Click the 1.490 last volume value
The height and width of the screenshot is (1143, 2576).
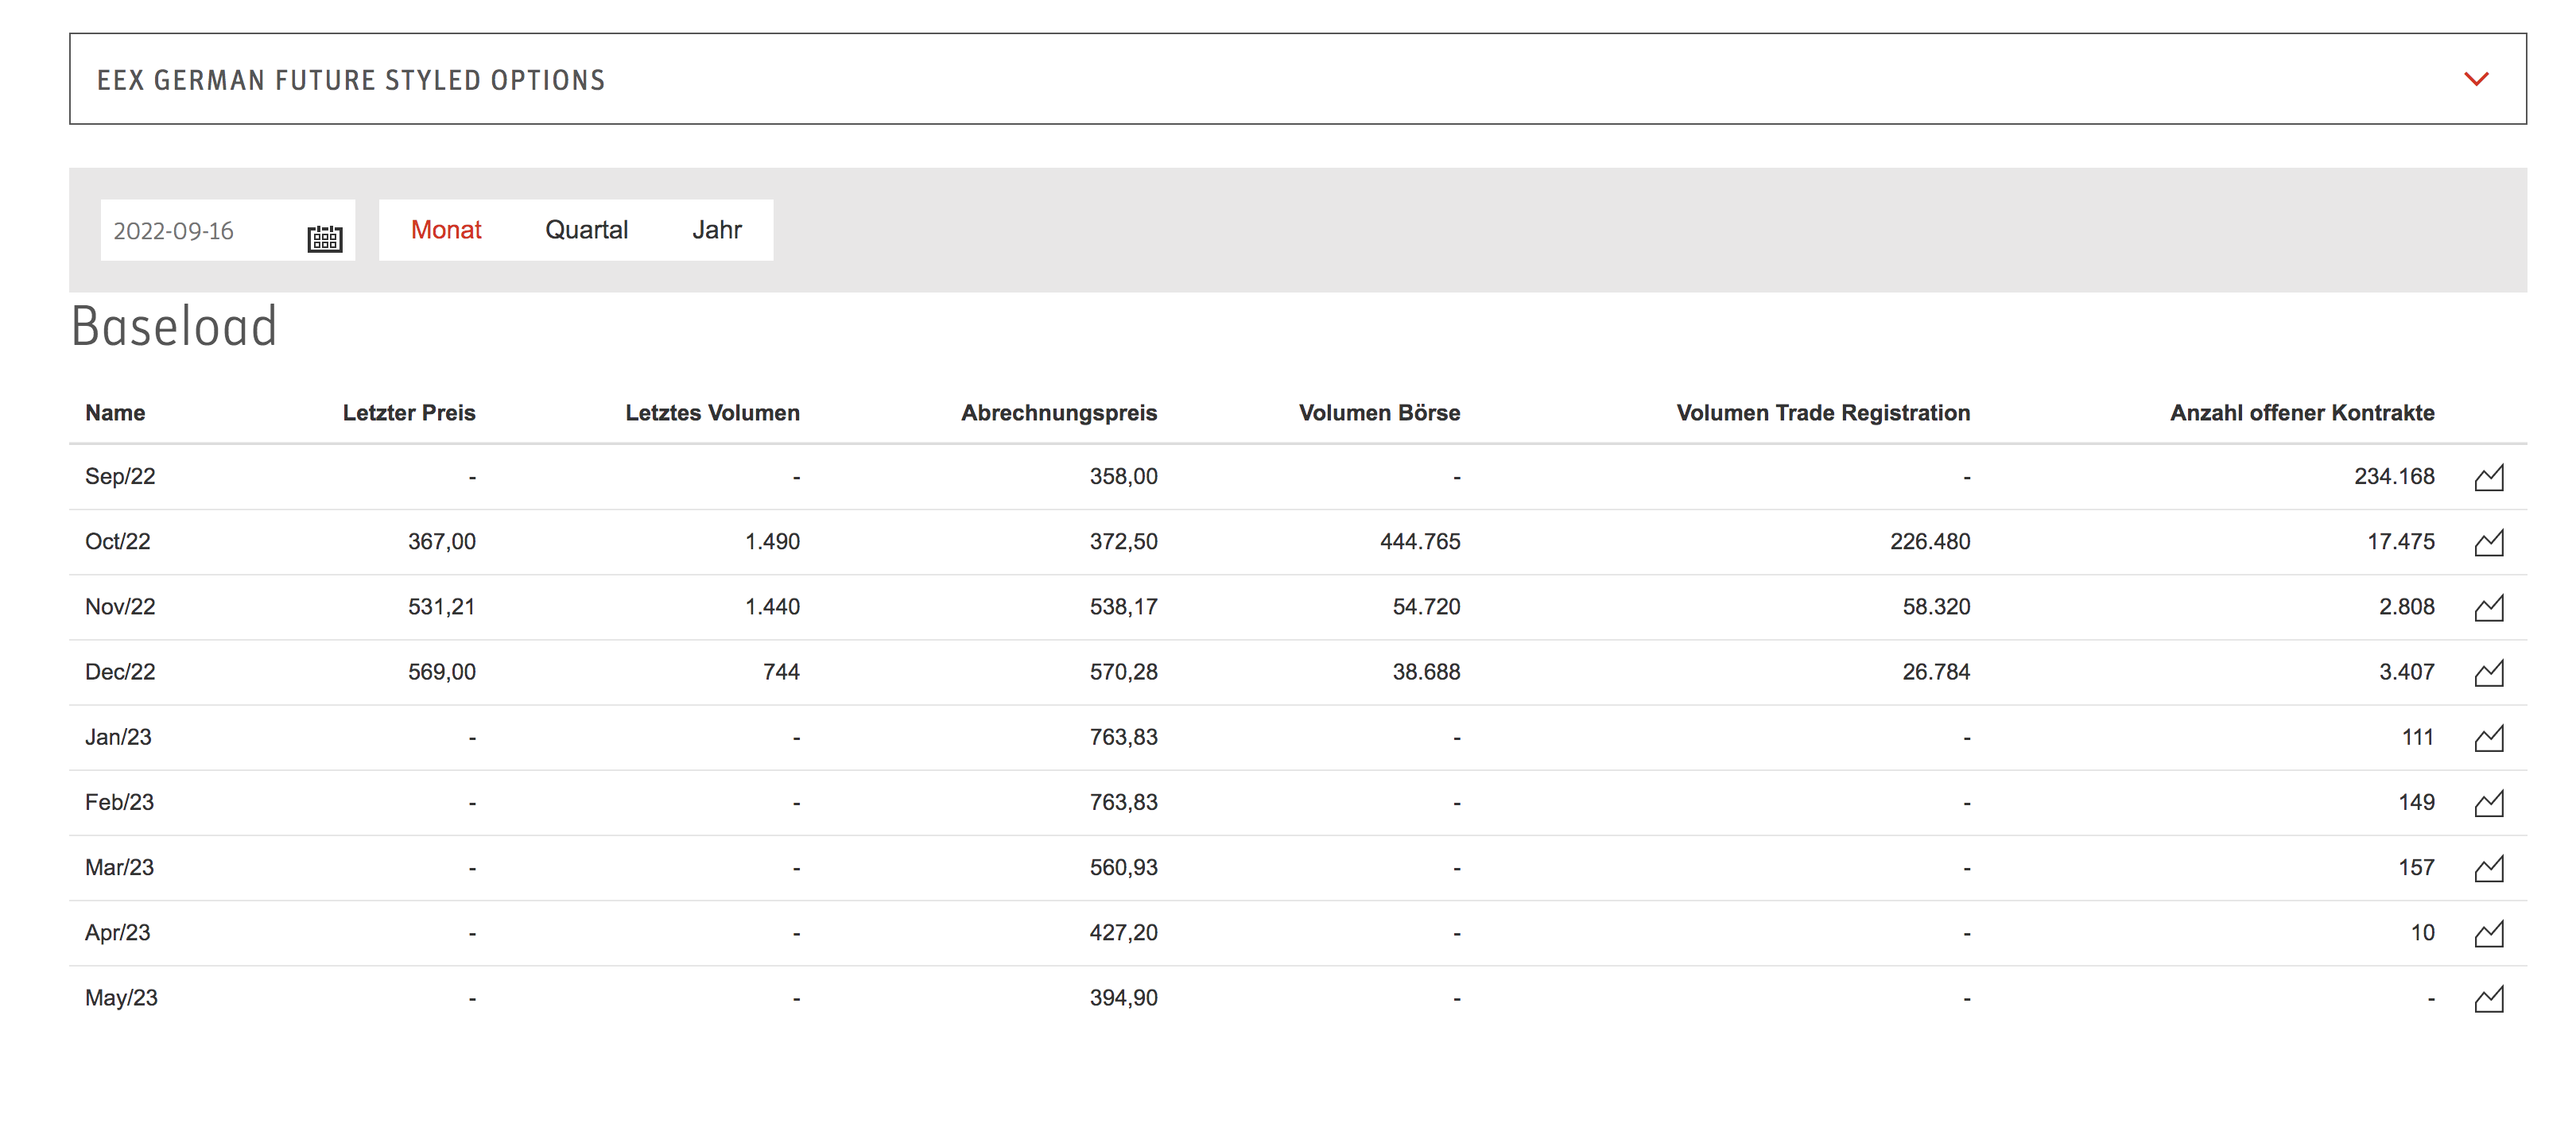click(772, 542)
